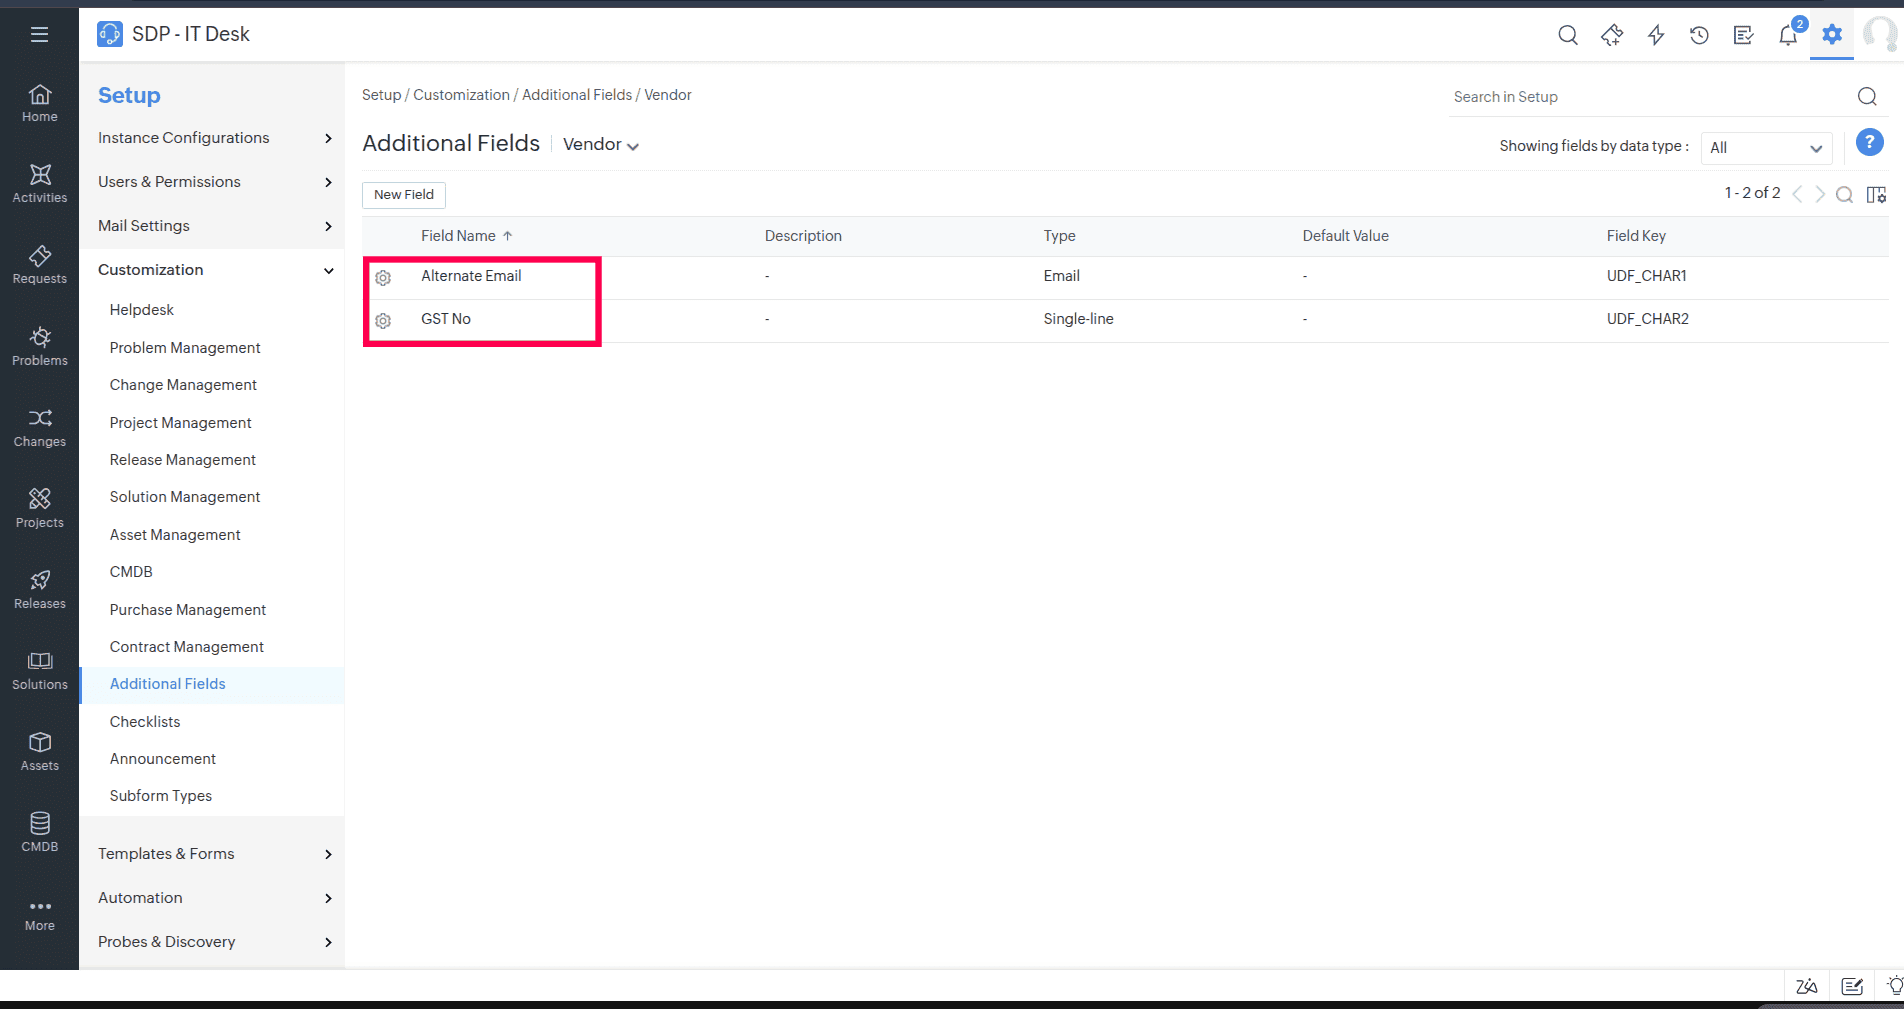
Task: Click the Search in Setup magnifier
Action: 1867,96
